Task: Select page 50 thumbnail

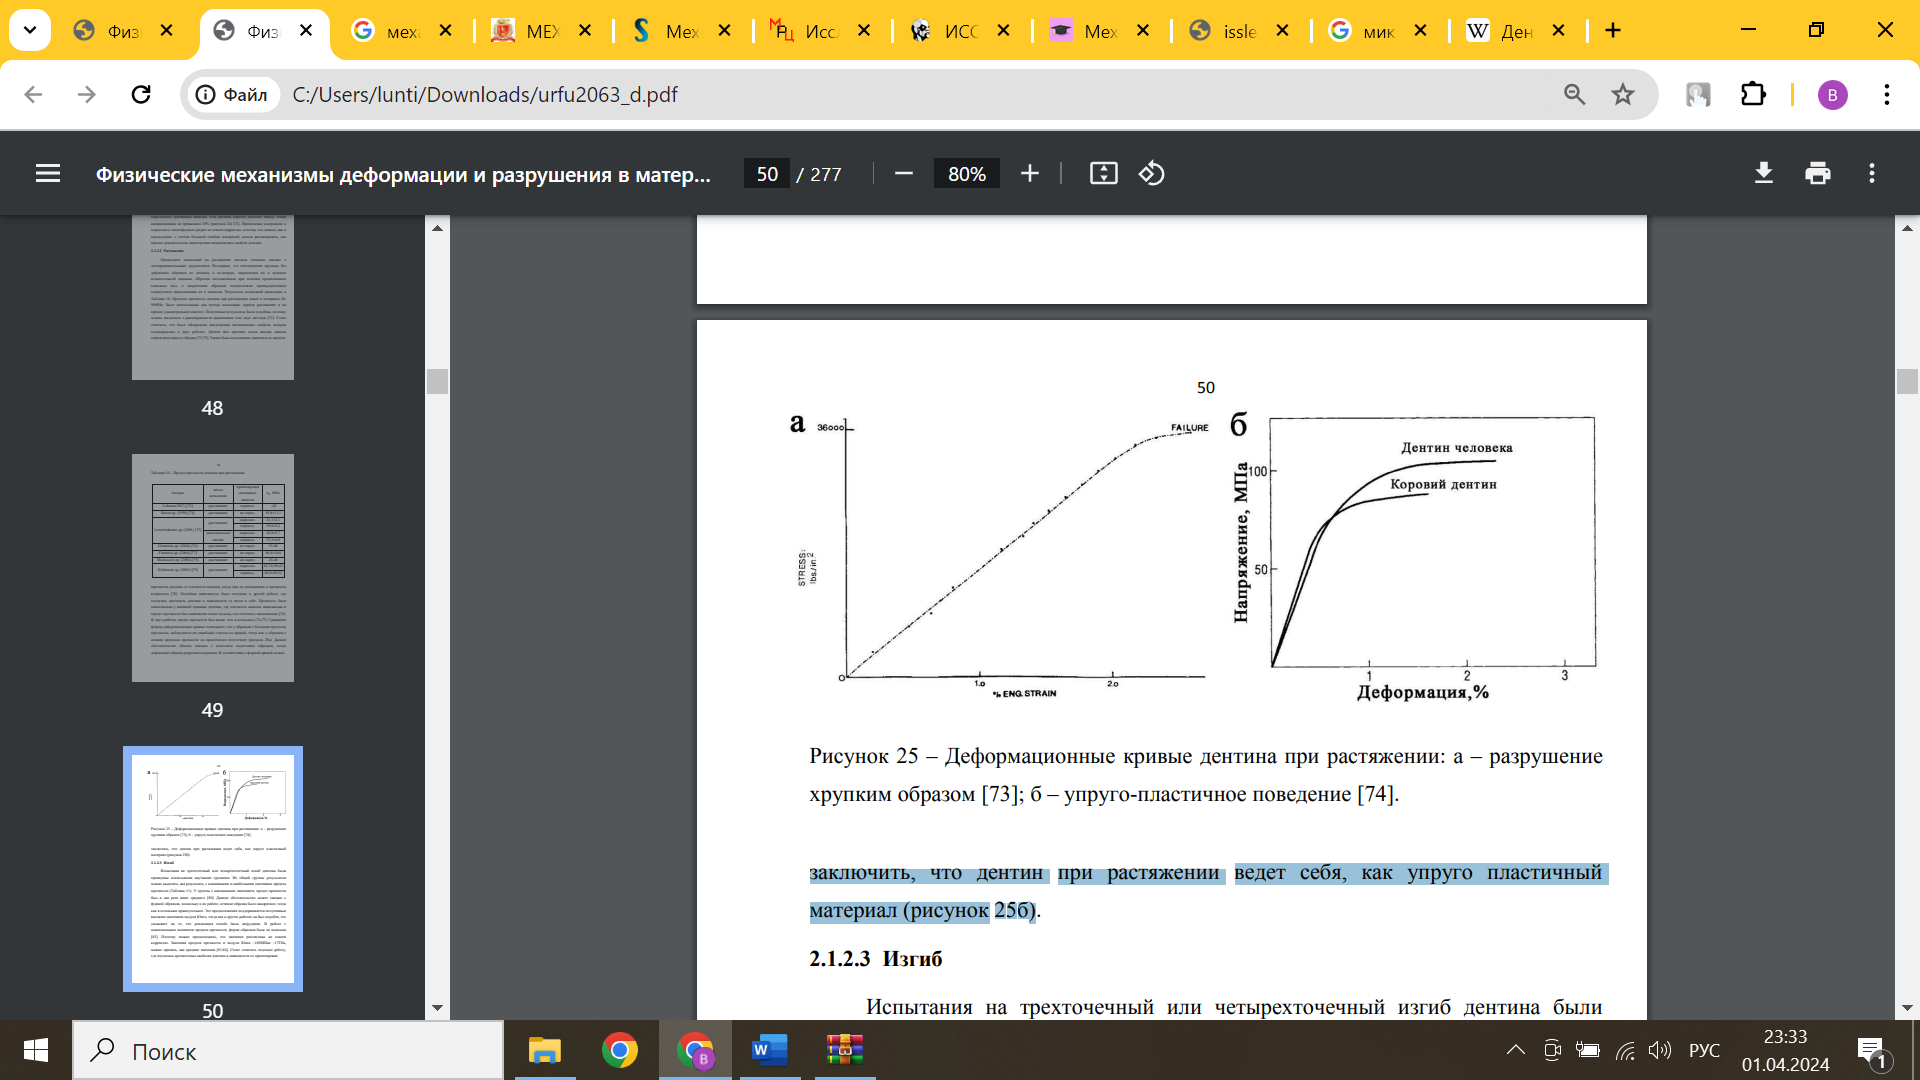Action: [213, 869]
